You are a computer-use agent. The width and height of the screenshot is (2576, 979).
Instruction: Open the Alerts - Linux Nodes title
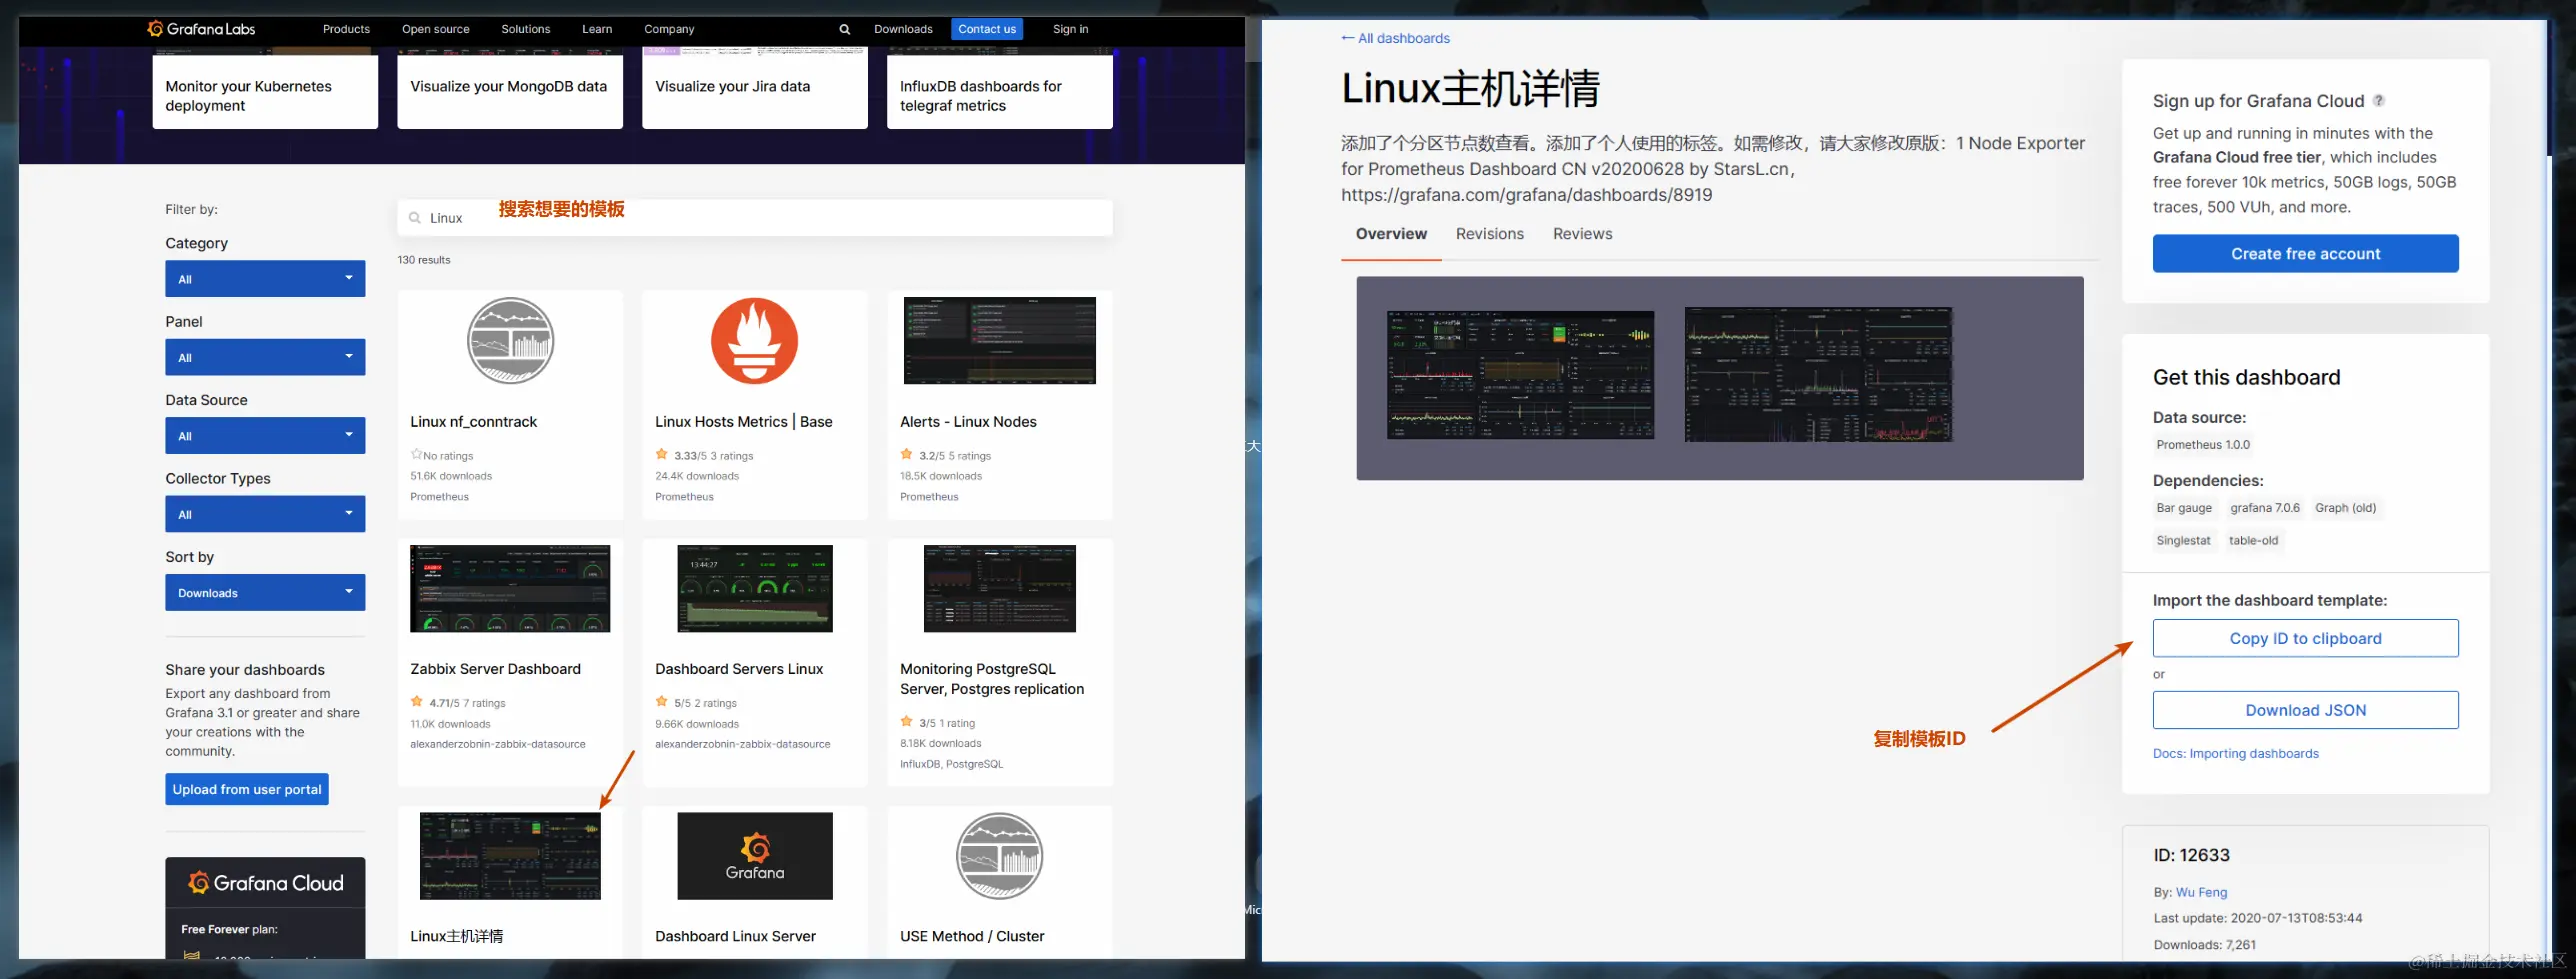(x=968, y=422)
